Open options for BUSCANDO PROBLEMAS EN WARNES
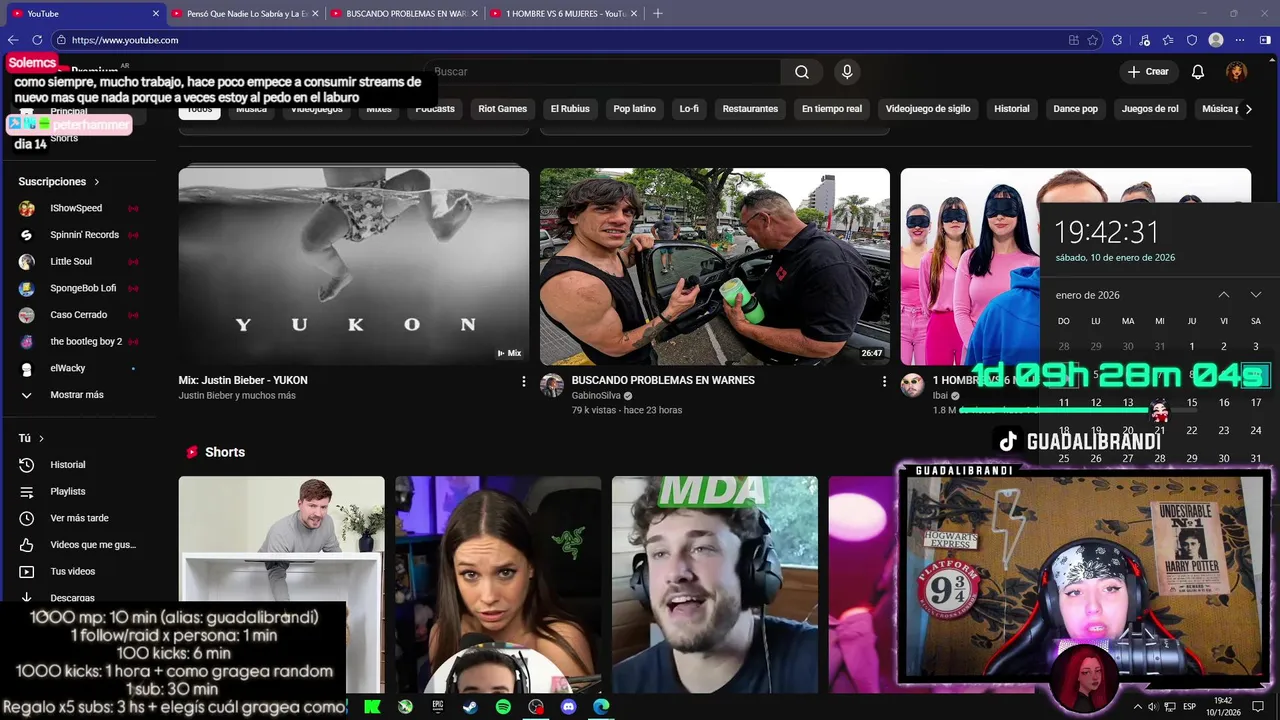Screen dimensions: 1280x720 pos(884,381)
